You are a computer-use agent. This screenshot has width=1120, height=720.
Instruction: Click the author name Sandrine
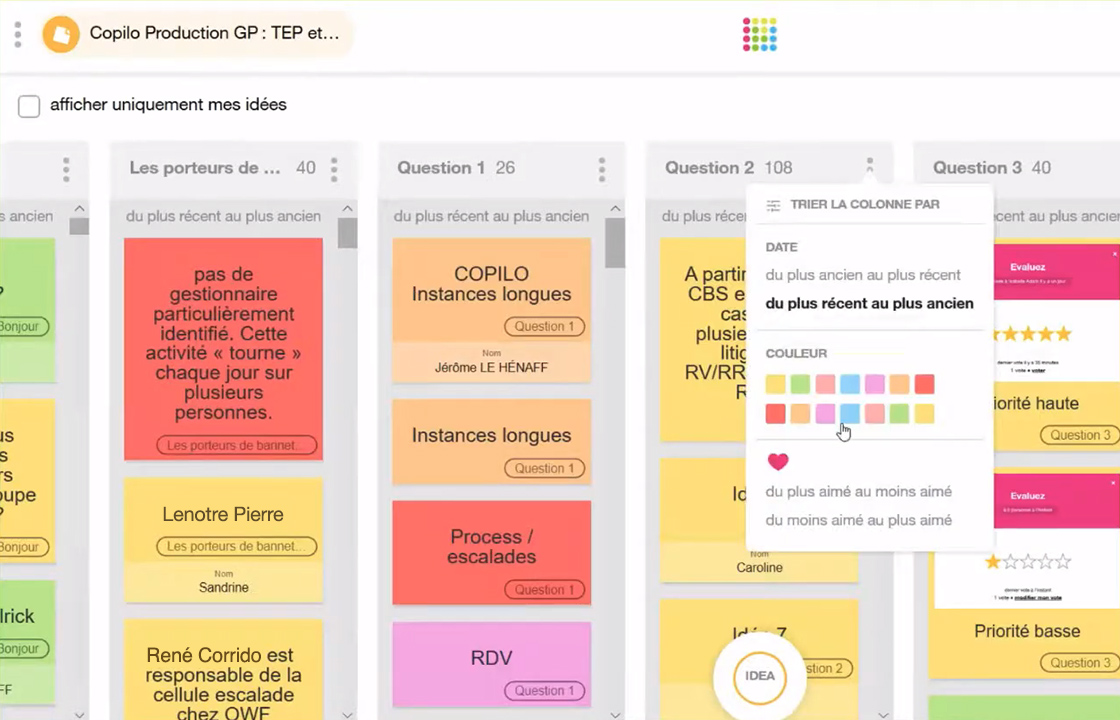(x=224, y=588)
